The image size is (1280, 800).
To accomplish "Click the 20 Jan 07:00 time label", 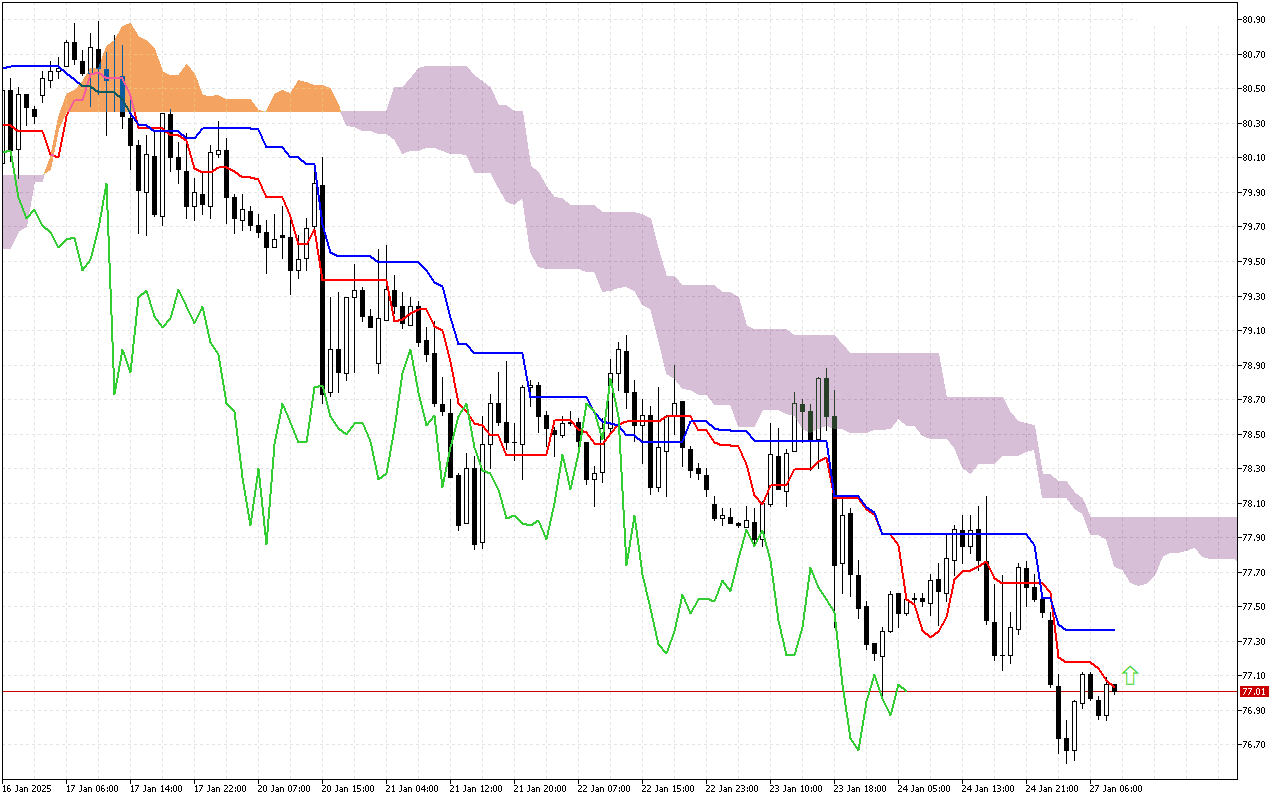I will (284, 788).
